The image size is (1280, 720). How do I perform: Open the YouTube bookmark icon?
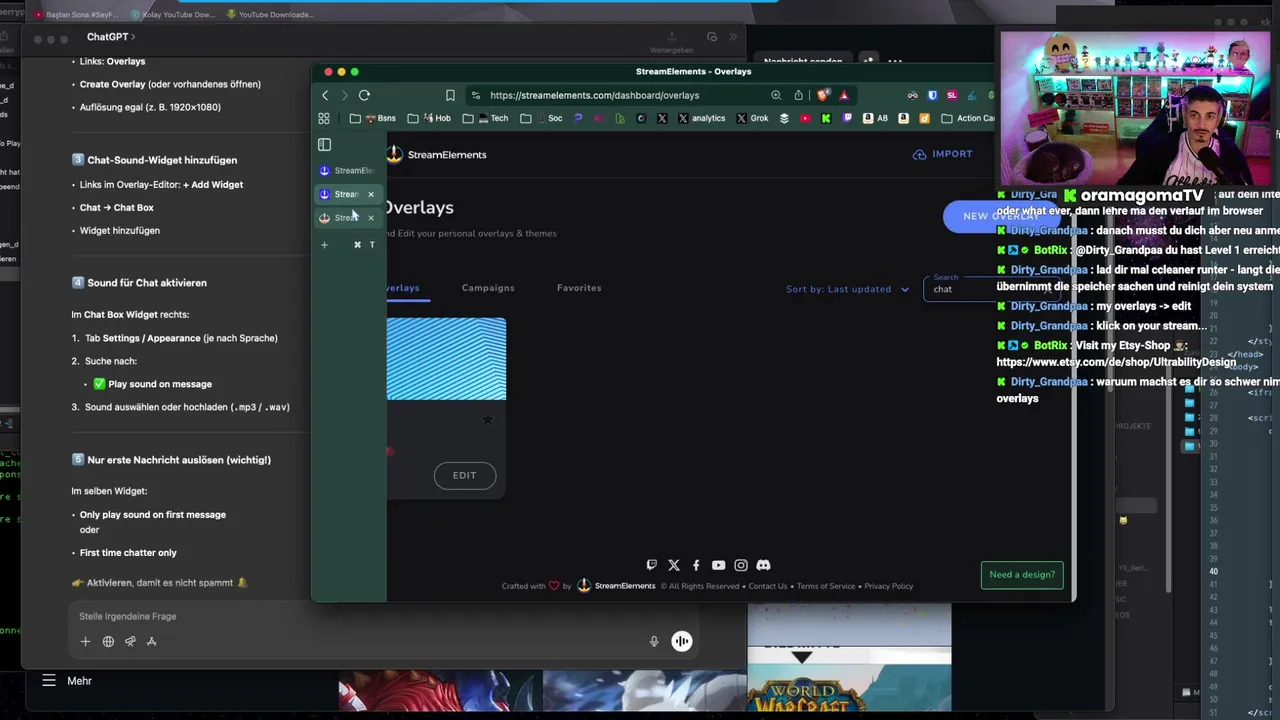click(x=805, y=118)
